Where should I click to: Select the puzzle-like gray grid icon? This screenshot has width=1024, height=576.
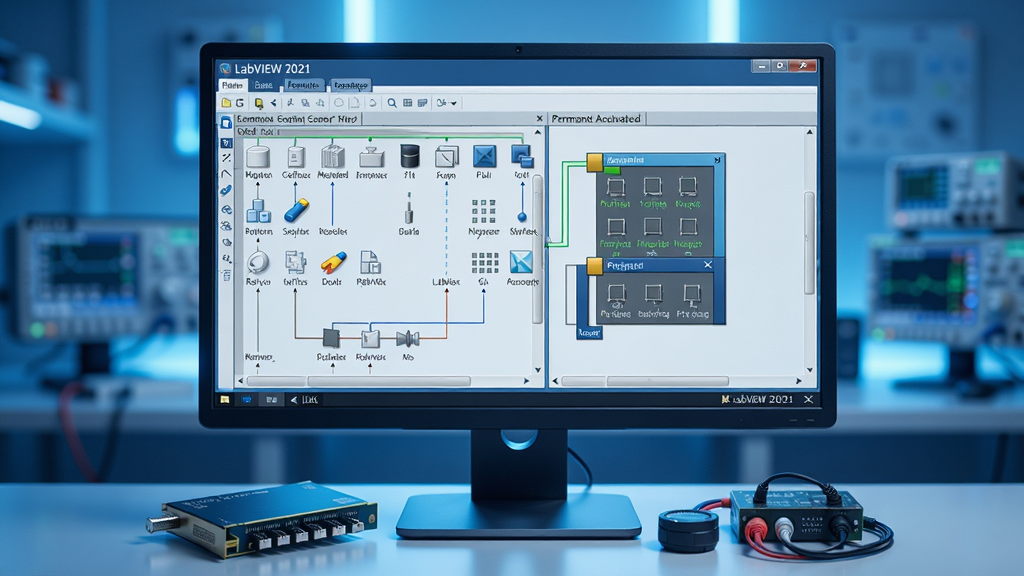click(x=295, y=262)
